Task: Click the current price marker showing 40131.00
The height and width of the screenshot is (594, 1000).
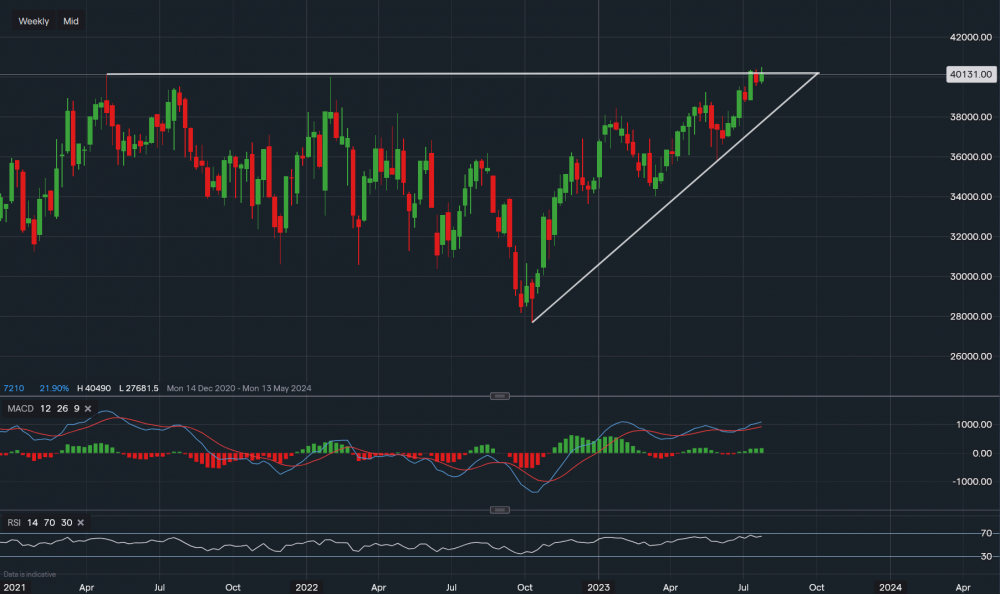Action: point(971,73)
